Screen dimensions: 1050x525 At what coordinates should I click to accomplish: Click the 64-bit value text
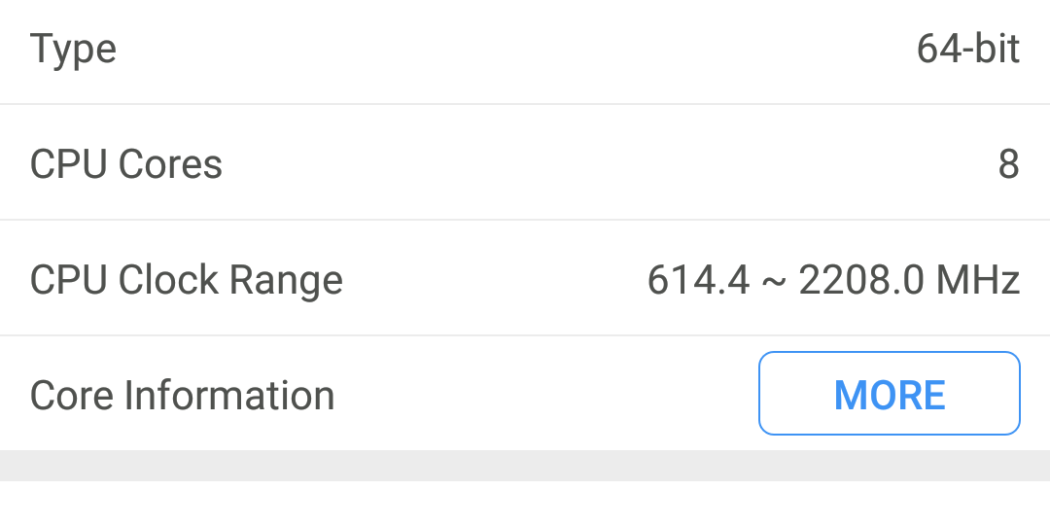pos(967,49)
